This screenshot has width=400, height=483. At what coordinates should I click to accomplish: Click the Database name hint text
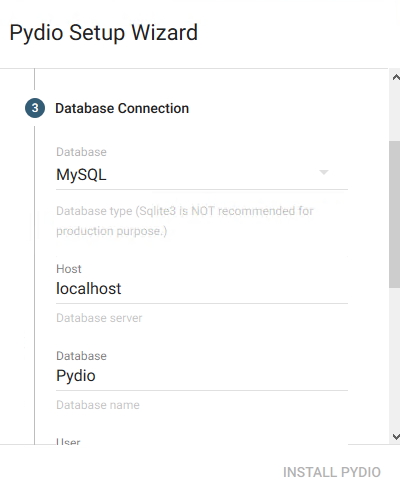point(98,405)
